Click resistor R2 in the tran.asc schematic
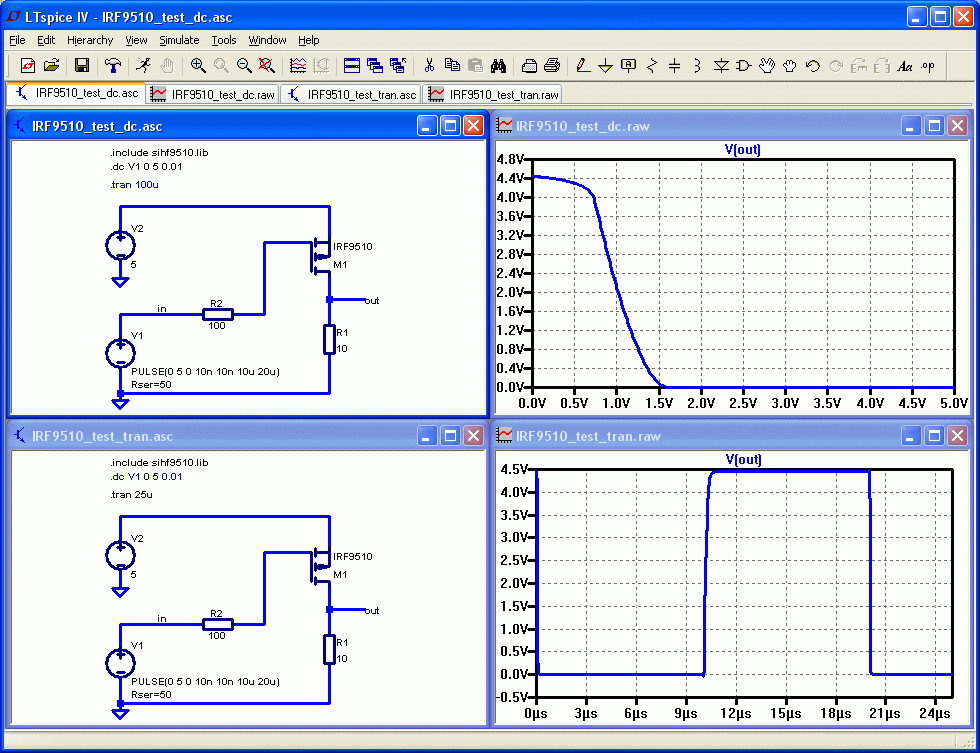The image size is (980, 753). click(218, 624)
